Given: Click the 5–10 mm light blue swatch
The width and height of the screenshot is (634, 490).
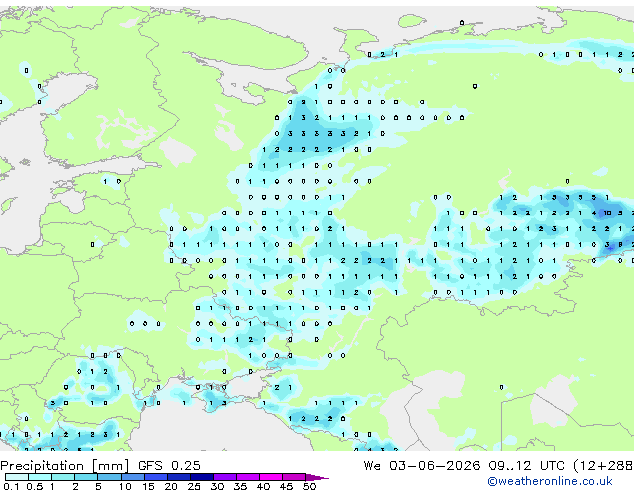Looking at the screenshot, I should pyautogui.click(x=109, y=477).
